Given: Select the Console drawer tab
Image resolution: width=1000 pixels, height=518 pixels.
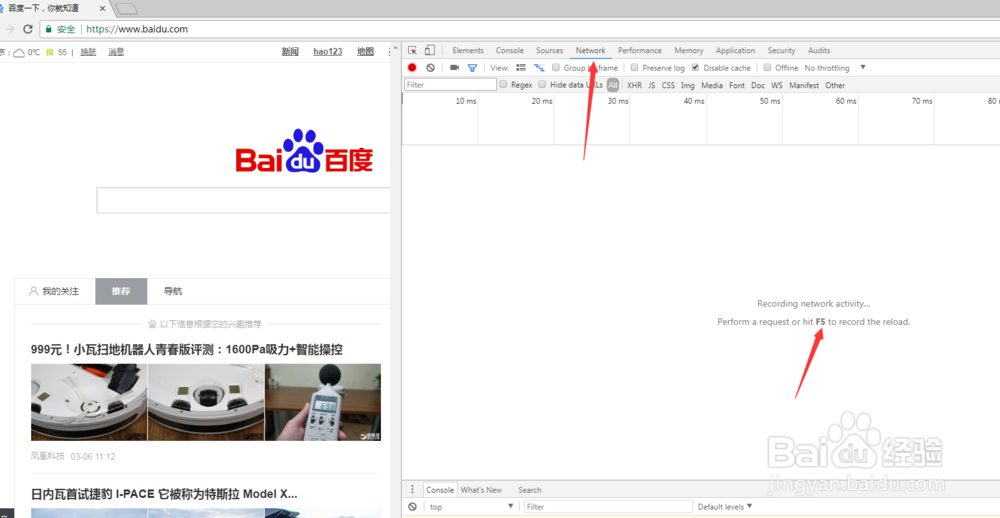Looking at the screenshot, I should click(x=440, y=490).
